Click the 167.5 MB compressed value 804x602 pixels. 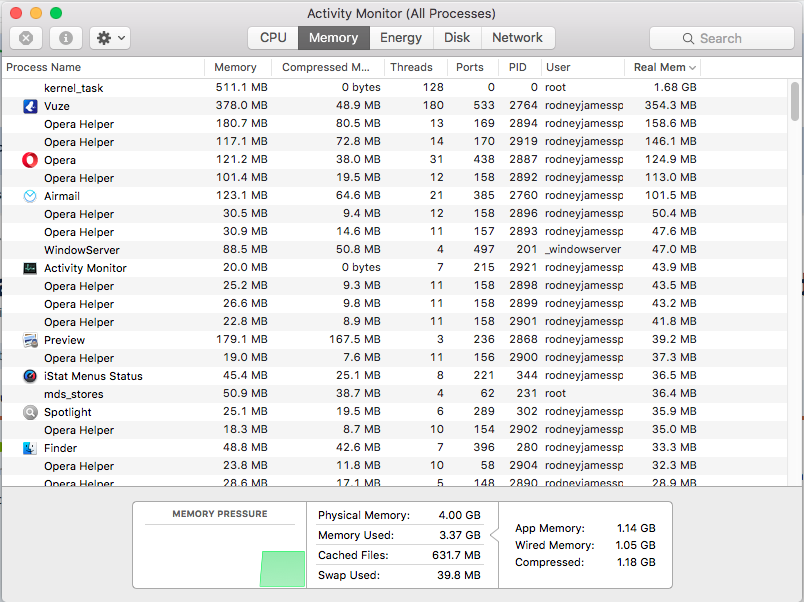354,339
